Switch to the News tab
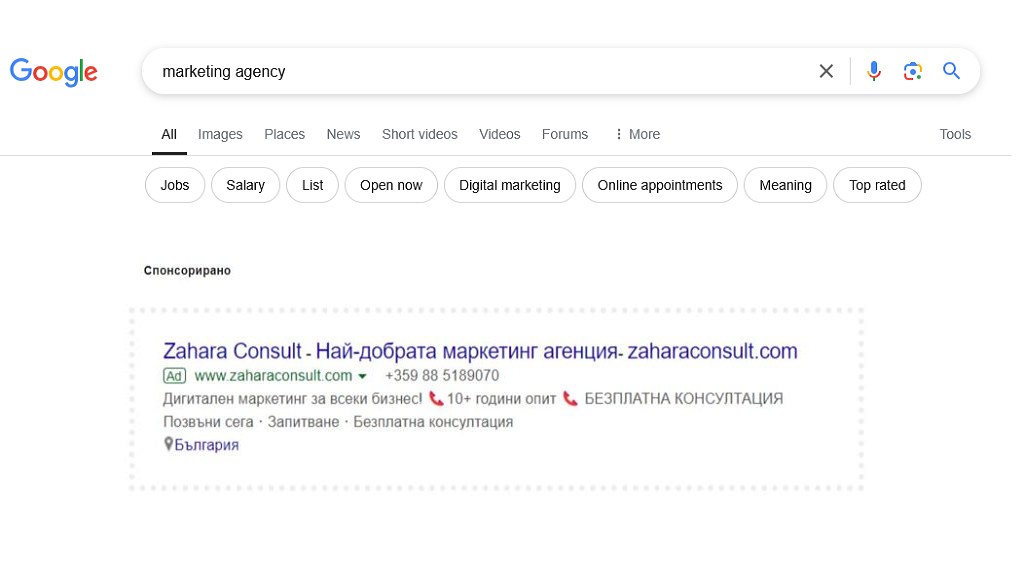Screen dimensions: 1024x576 343,134
